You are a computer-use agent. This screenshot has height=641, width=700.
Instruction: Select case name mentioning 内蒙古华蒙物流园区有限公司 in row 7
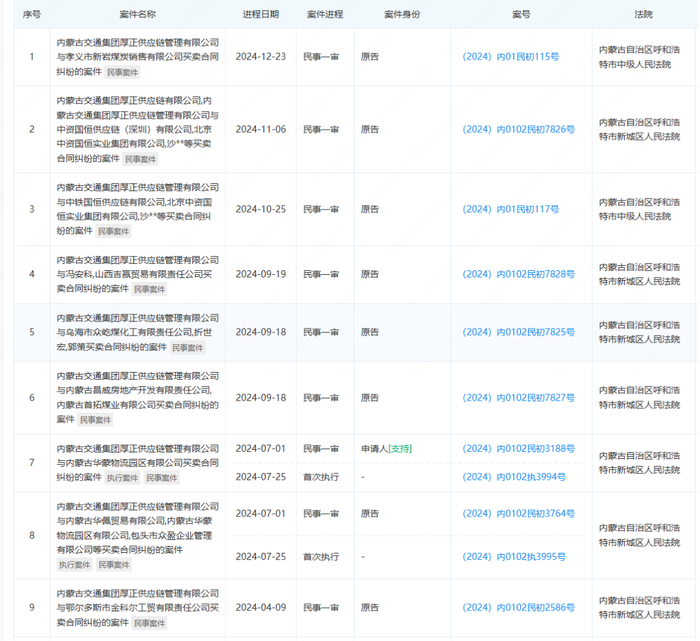coord(138,463)
